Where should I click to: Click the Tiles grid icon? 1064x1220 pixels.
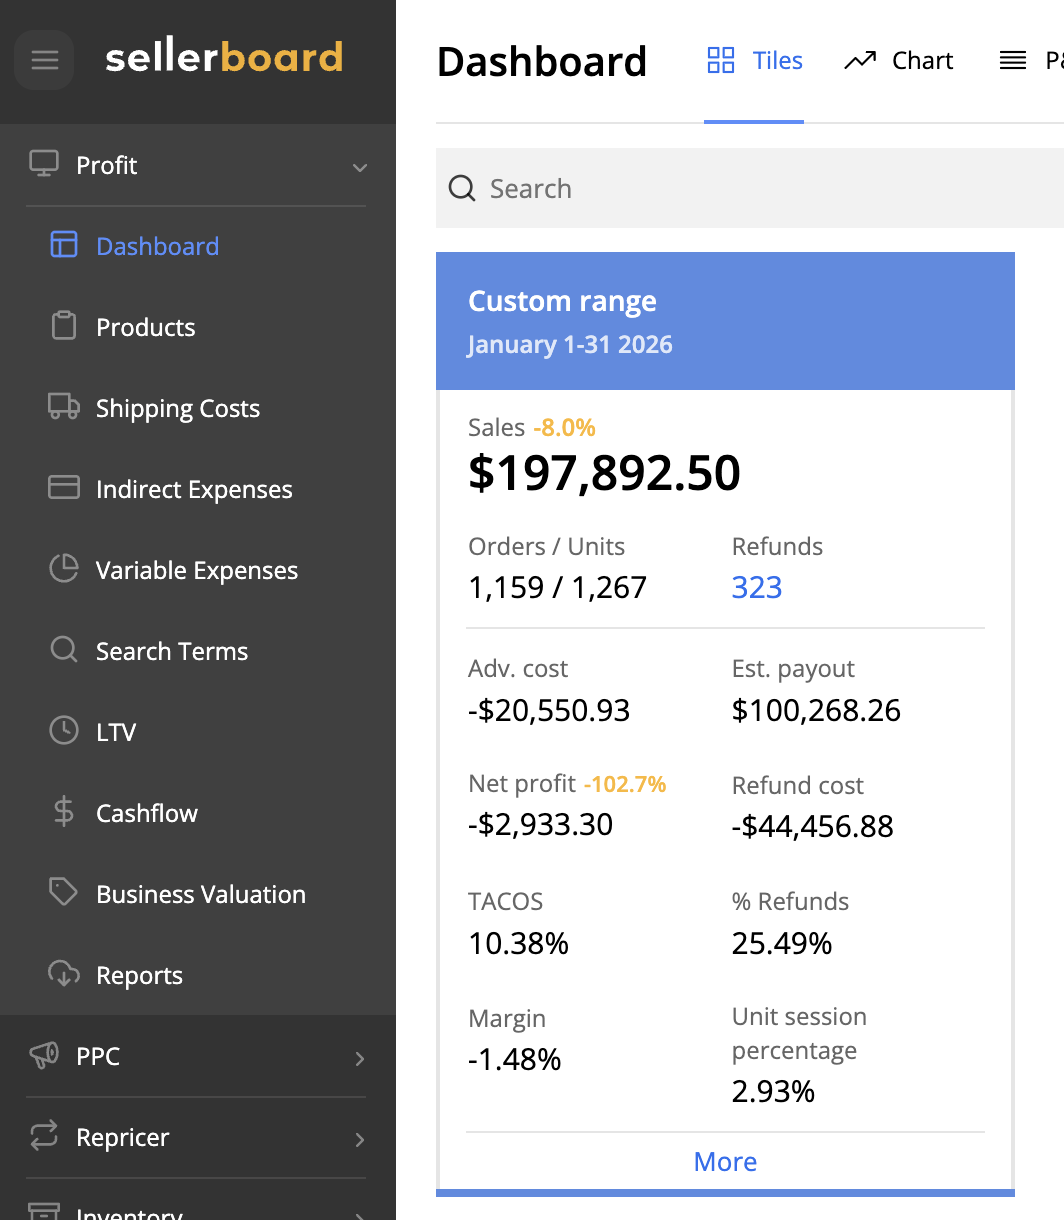(721, 60)
